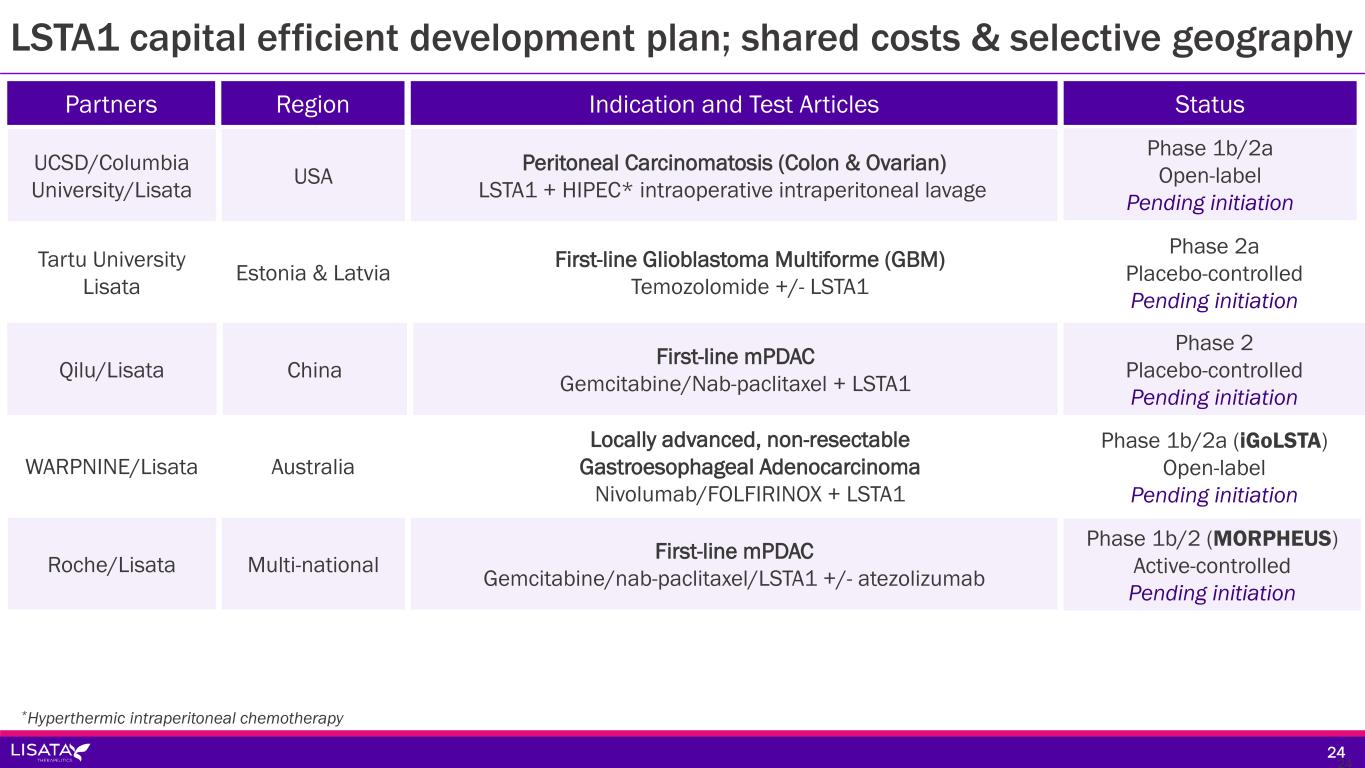Image resolution: width=1365 pixels, height=768 pixels.
Task: Click the WARPNINE/Lisata partner cell
Action: (x=111, y=467)
